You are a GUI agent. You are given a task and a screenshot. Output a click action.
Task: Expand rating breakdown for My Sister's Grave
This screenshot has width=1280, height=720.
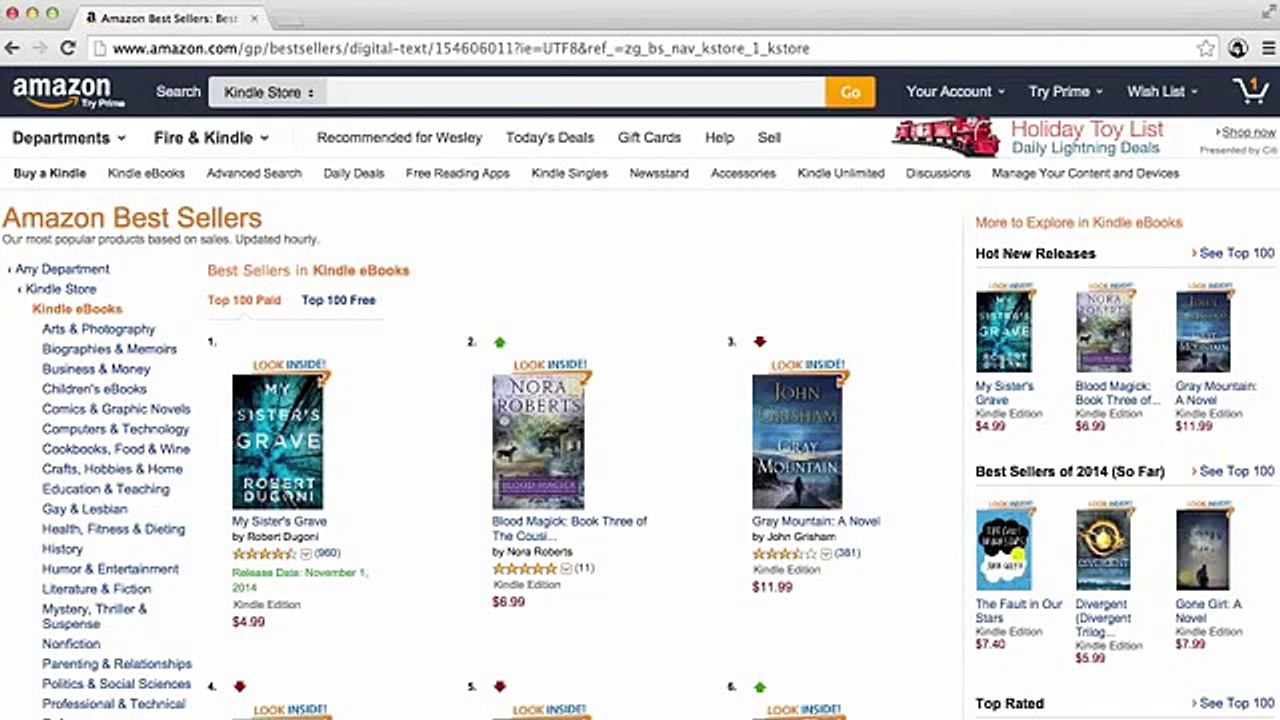point(305,553)
